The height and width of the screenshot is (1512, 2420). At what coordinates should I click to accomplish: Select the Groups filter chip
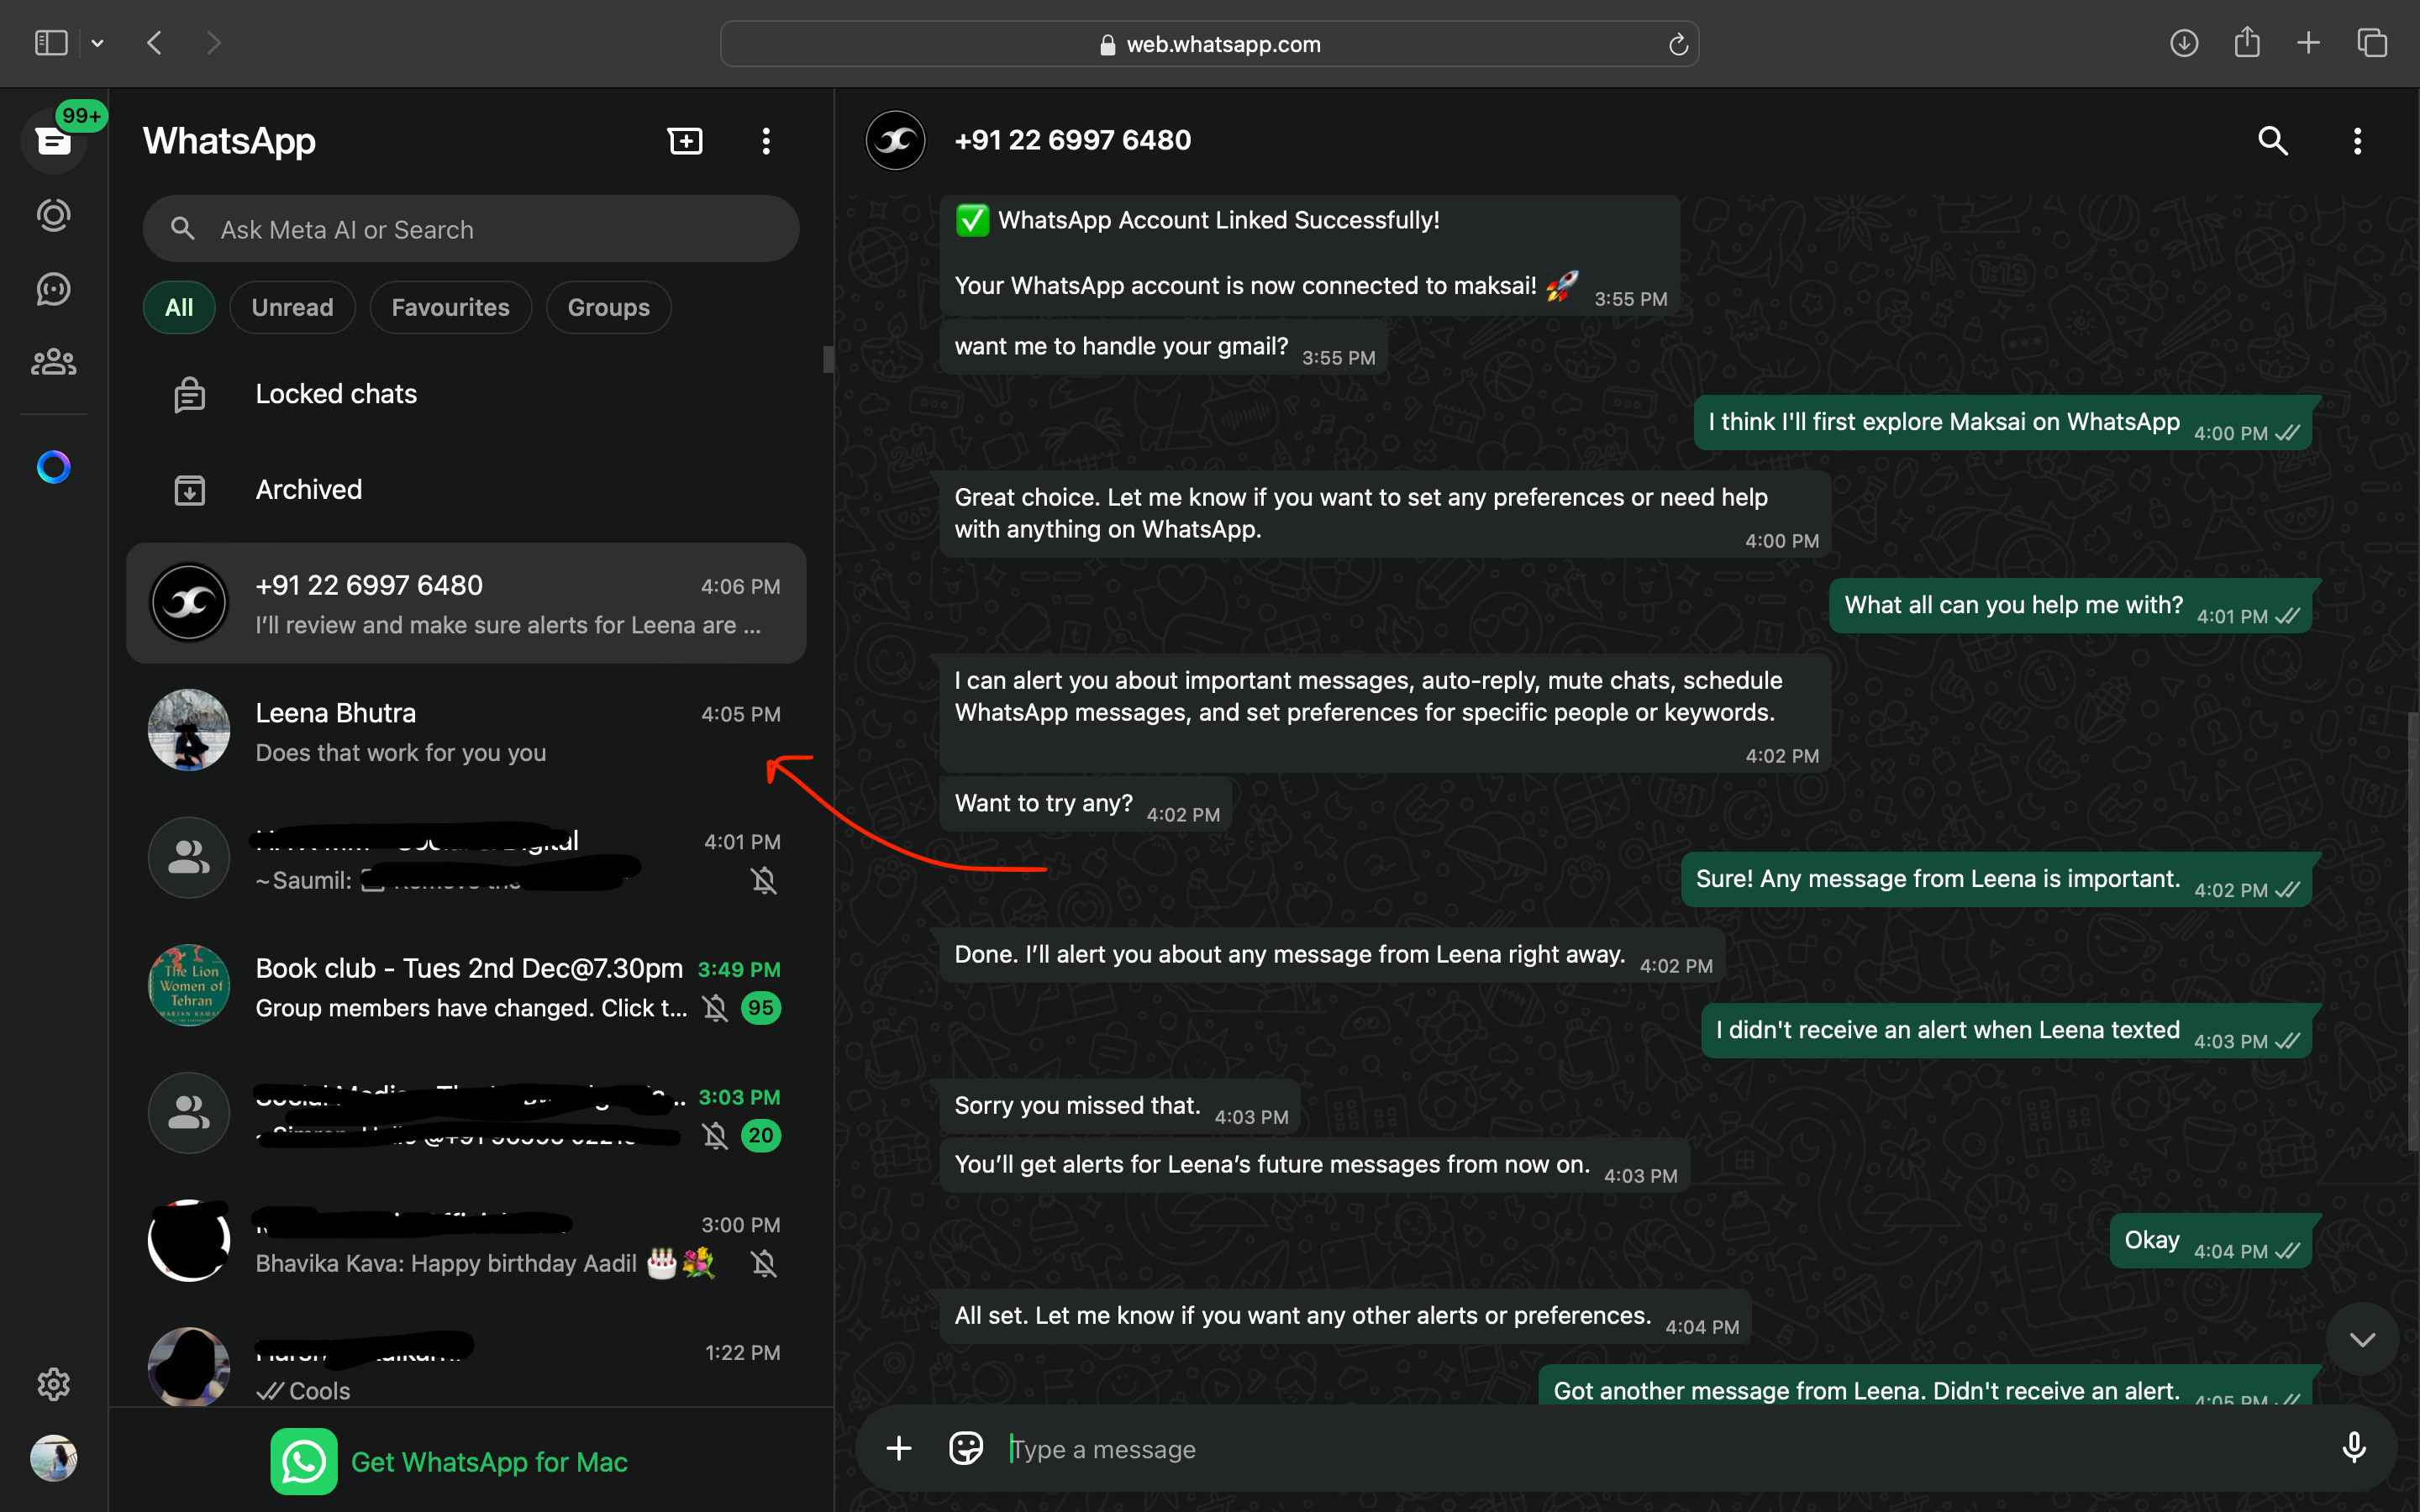(x=608, y=307)
